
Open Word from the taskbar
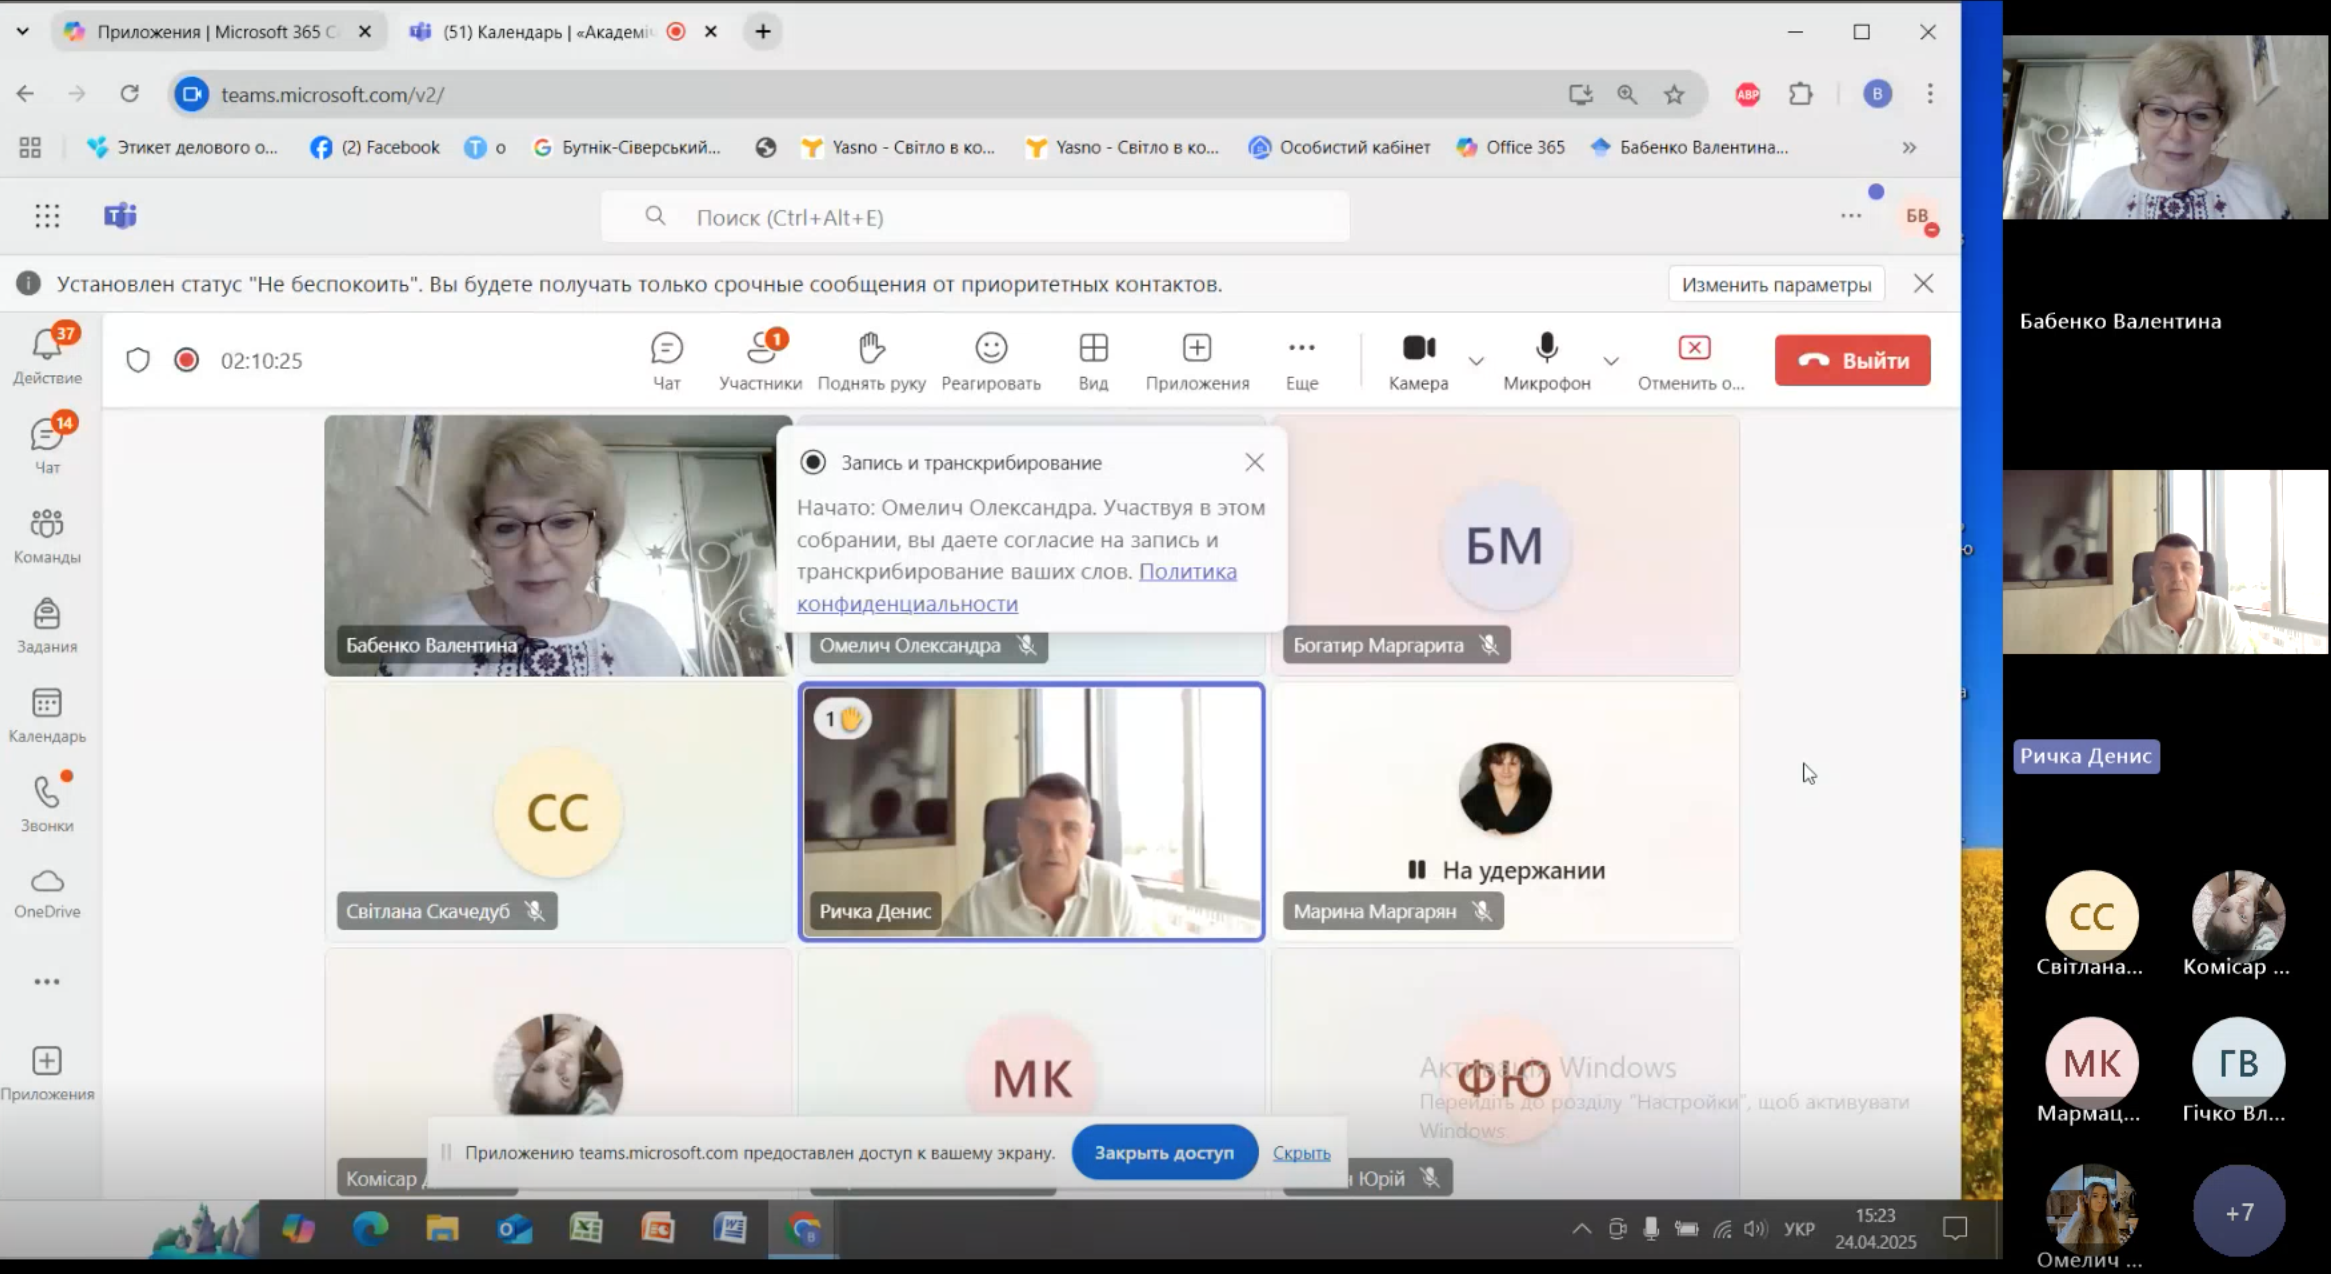pos(730,1228)
